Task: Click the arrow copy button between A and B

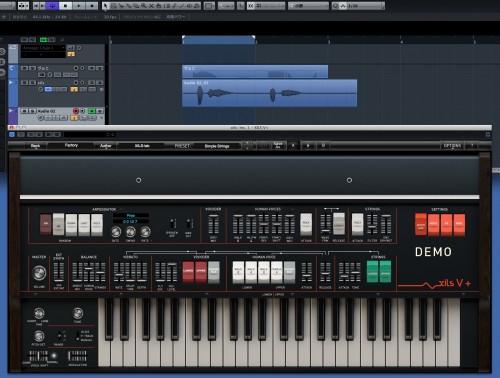Action: (x=308, y=145)
